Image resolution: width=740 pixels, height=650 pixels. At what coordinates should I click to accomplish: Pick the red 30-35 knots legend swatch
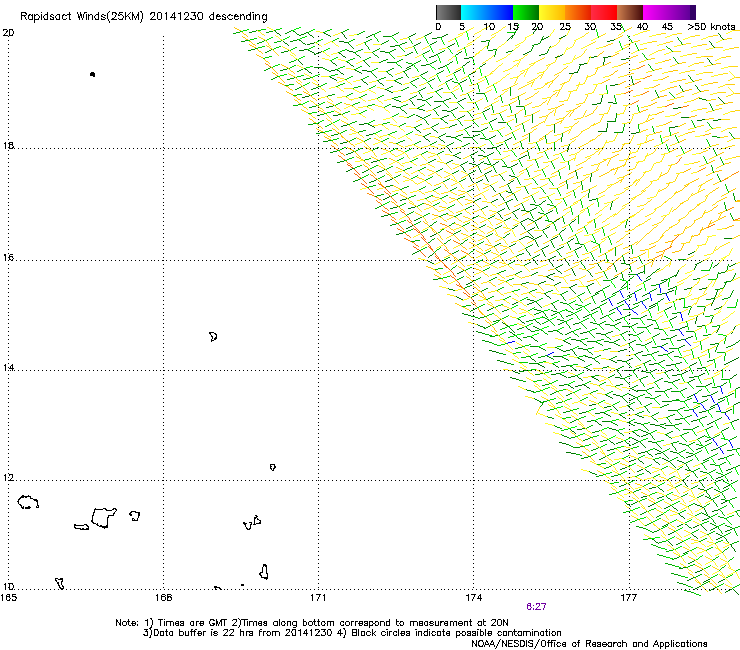point(604,12)
